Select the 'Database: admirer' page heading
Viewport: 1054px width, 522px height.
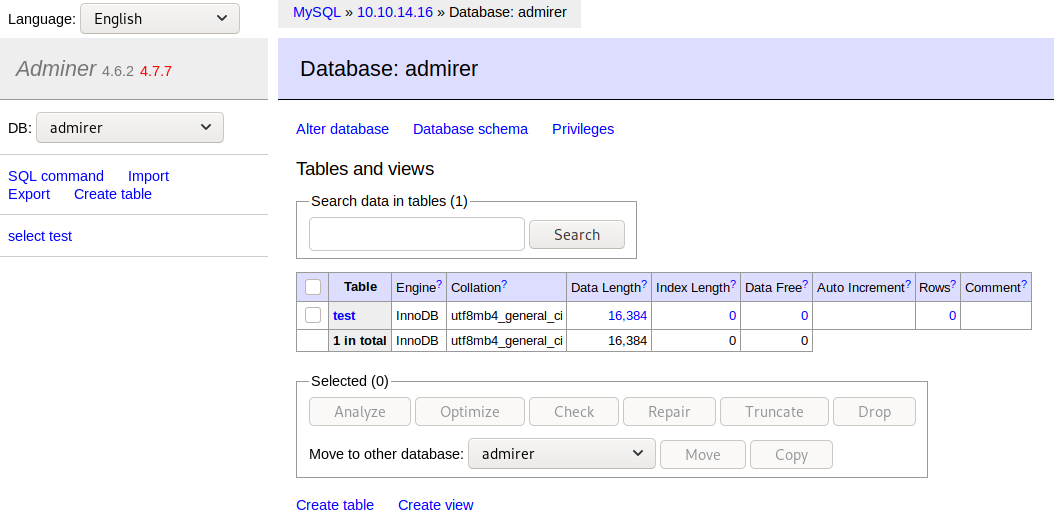pyautogui.click(x=389, y=69)
